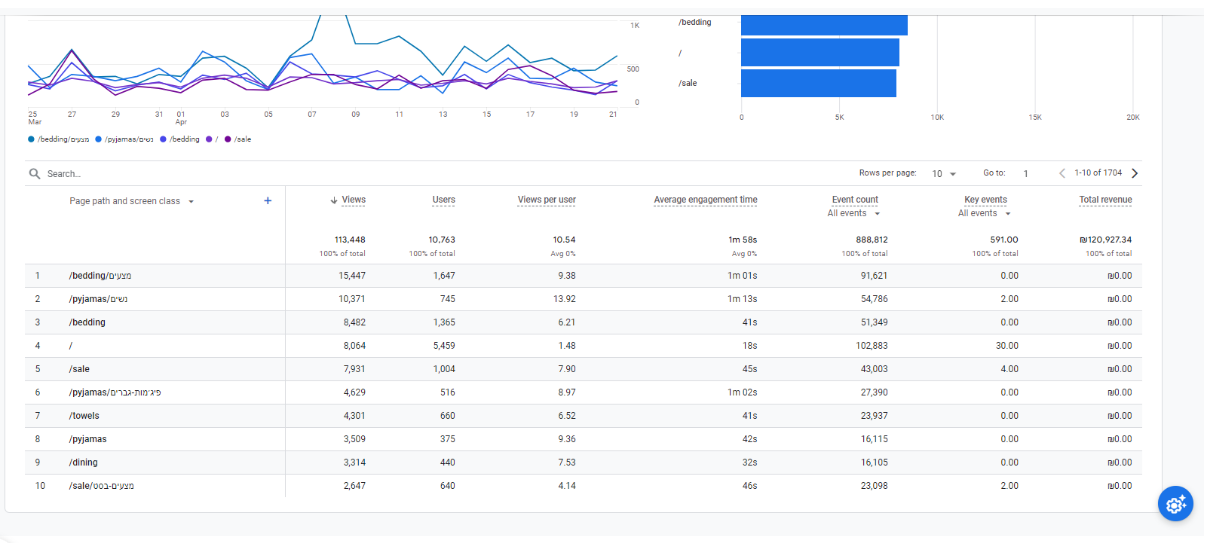
Task: Click engagement time 1m 13s
Action: 742,299
